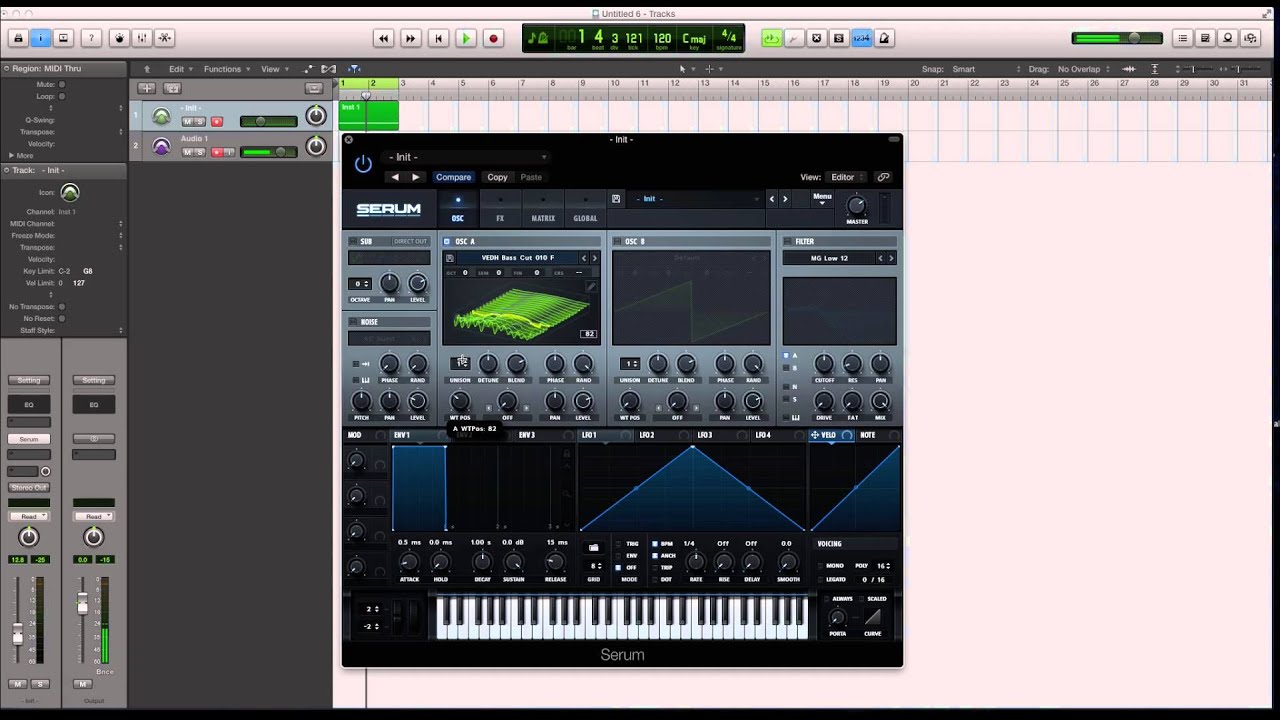Screen dimensions: 1280x720
Task: Open the Drag No Overlap dropdown
Action: click(x=1083, y=69)
